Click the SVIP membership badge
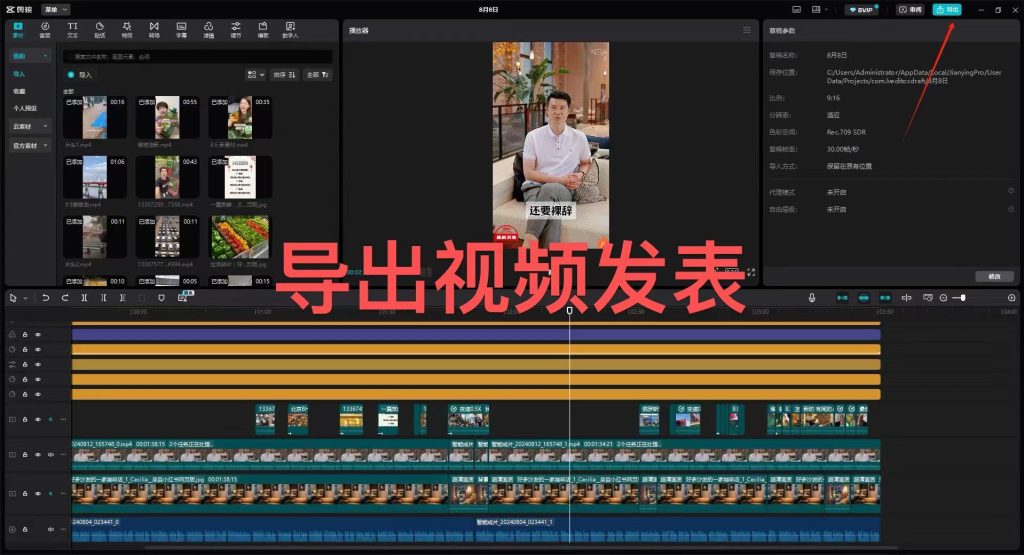This screenshot has width=1024, height=555. click(x=862, y=10)
